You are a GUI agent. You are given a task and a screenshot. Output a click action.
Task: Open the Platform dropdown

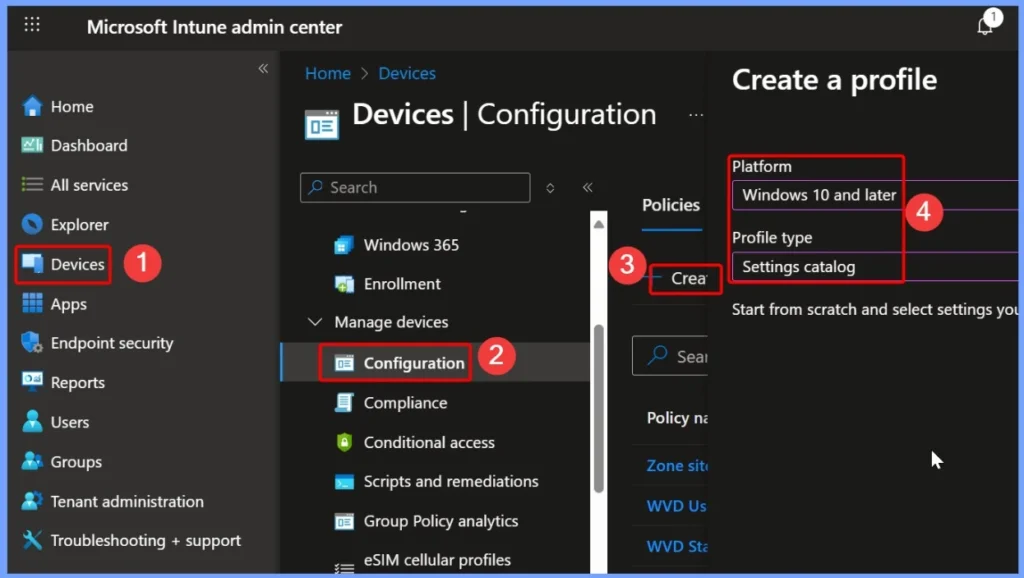(x=875, y=195)
